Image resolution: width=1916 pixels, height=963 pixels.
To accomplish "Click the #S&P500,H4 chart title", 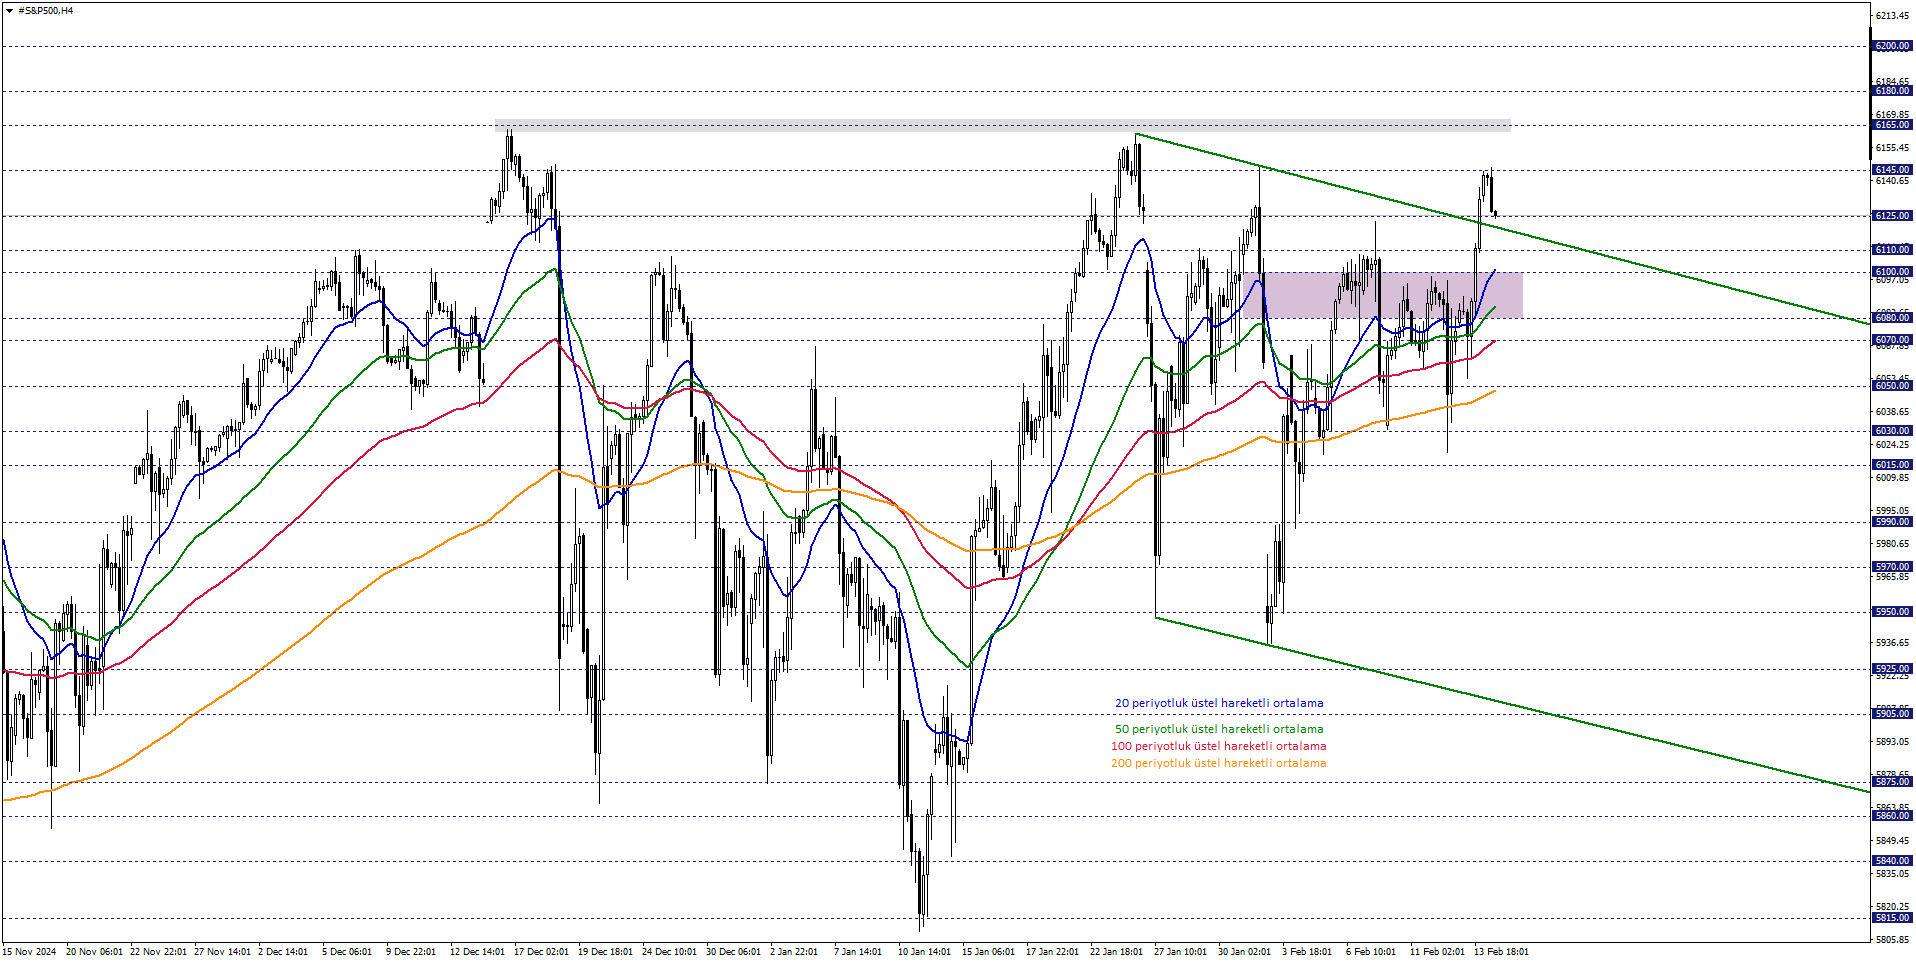I will click(x=46, y=11).
